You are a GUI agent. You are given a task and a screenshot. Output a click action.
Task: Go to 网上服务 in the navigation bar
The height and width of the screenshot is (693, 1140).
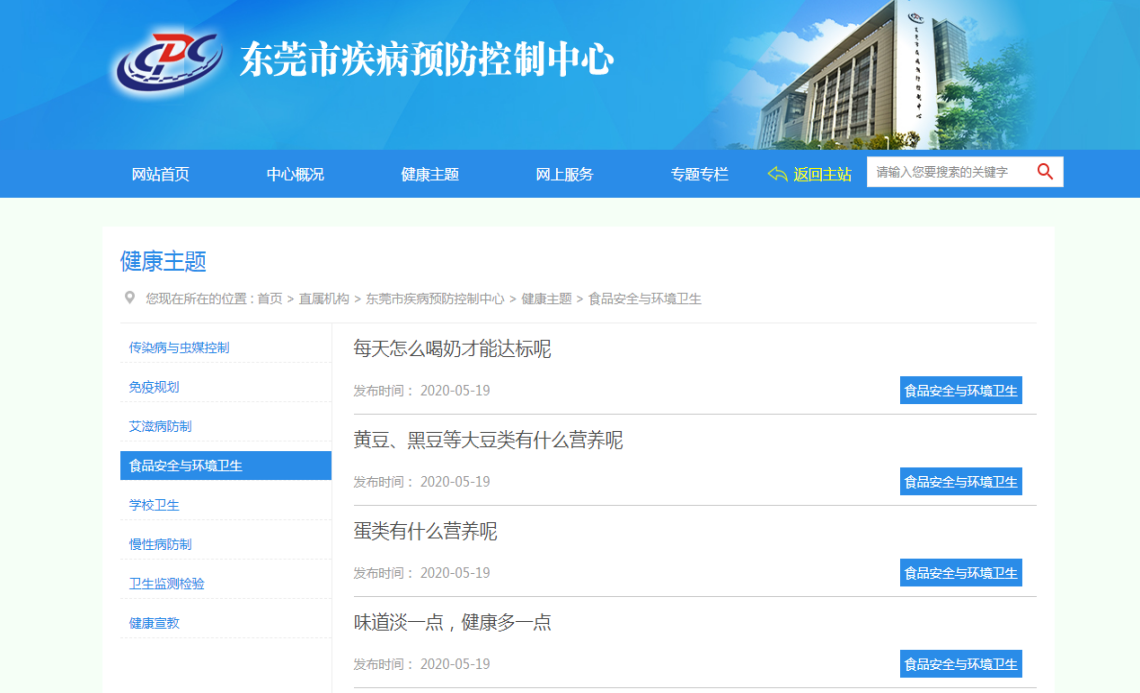click(564, 174)
